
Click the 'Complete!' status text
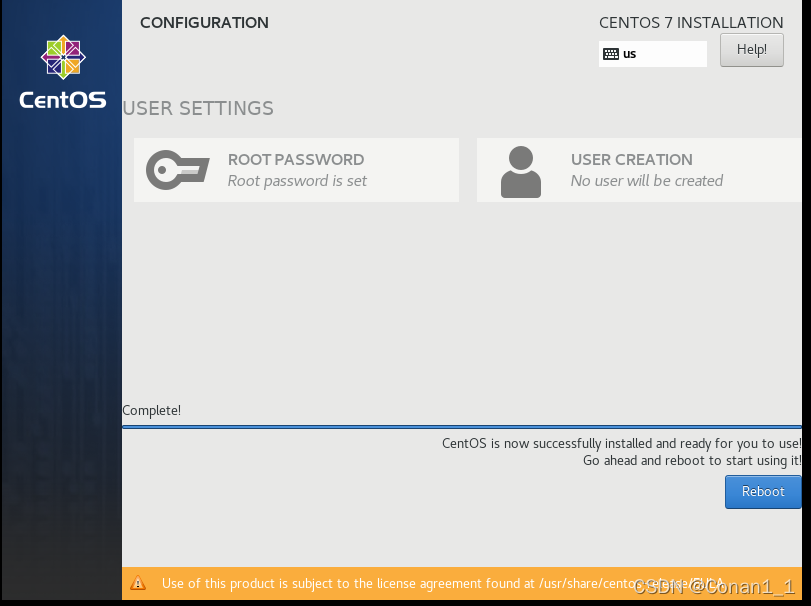click(x=152, y=411)
